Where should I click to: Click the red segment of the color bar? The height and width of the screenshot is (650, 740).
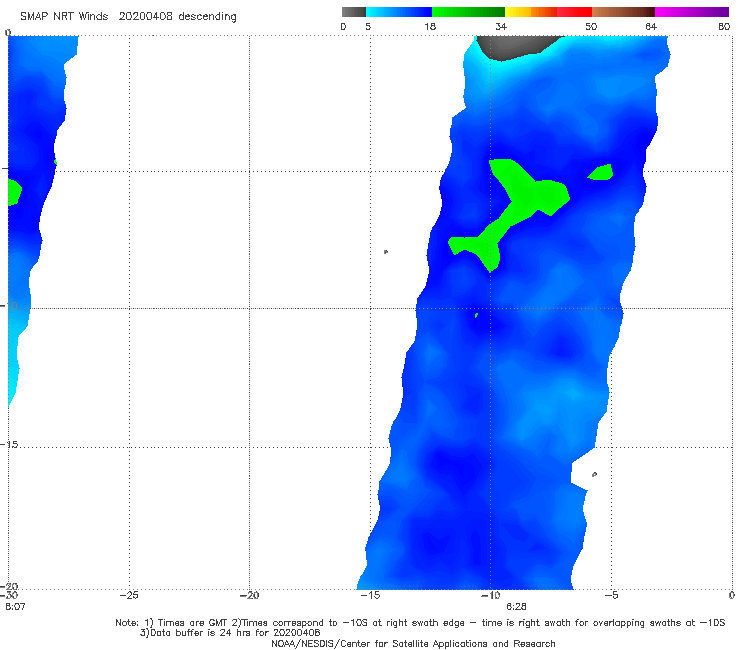click(x=574, y=12)
